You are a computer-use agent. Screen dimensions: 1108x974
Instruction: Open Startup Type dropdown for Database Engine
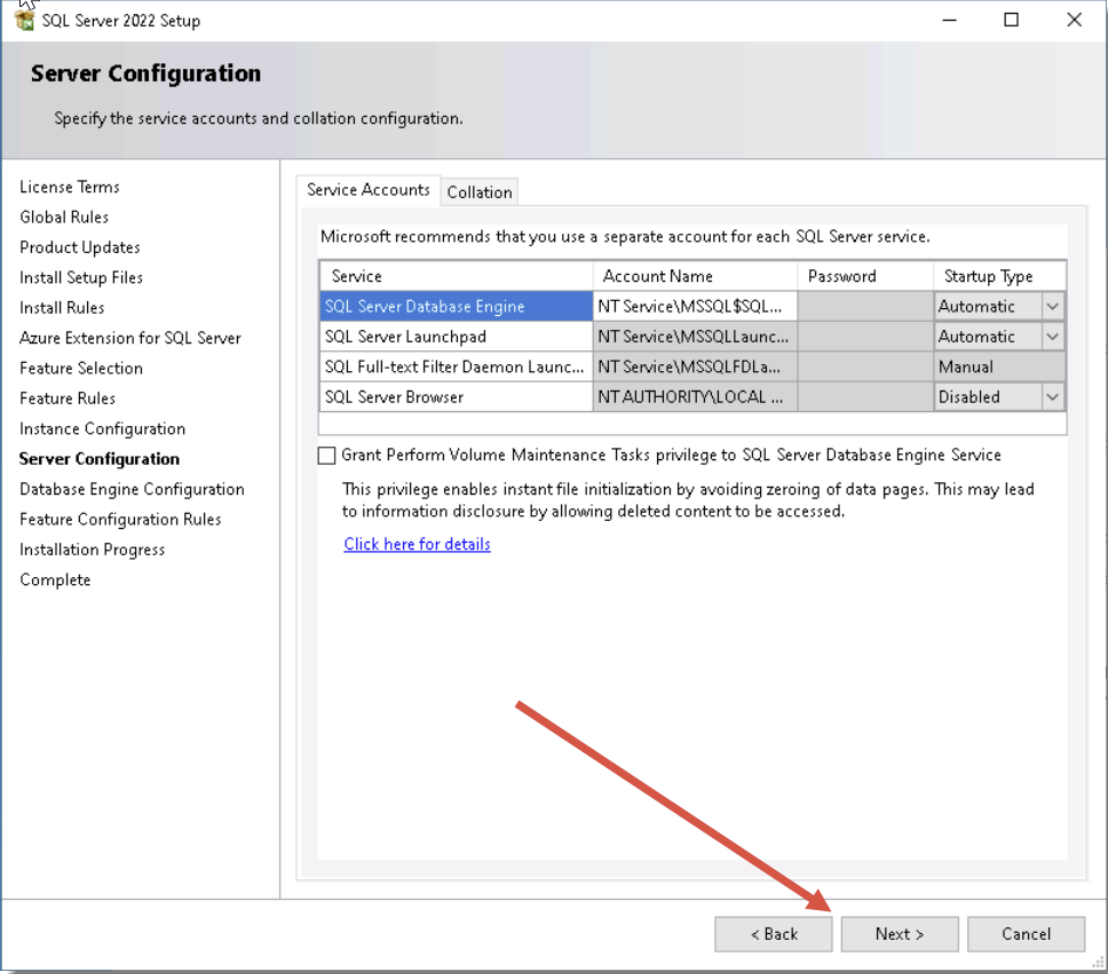(1052, 306)
